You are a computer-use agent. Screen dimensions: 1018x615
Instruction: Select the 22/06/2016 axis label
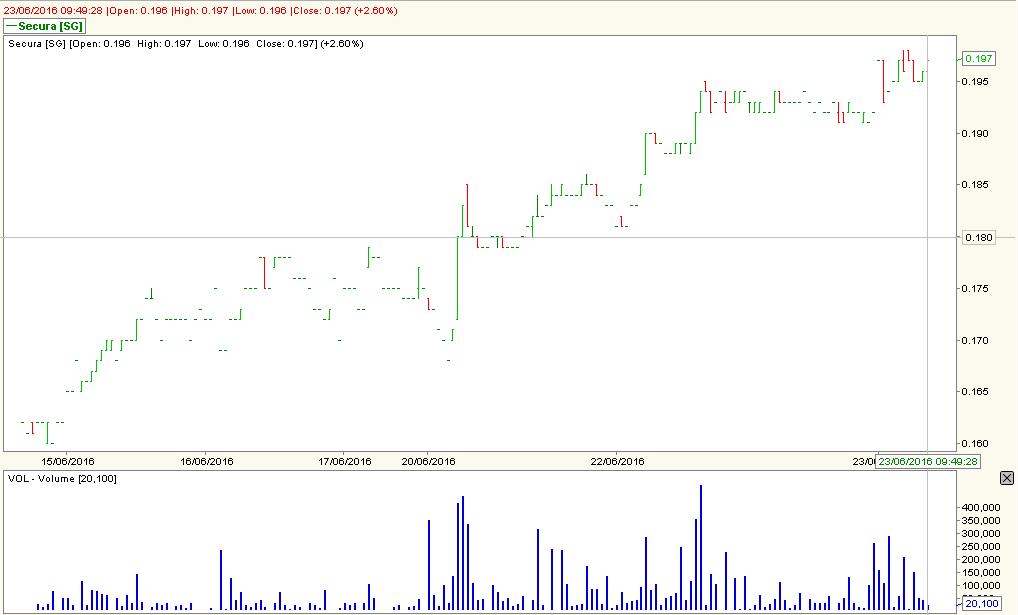click(x=617, y=462)
